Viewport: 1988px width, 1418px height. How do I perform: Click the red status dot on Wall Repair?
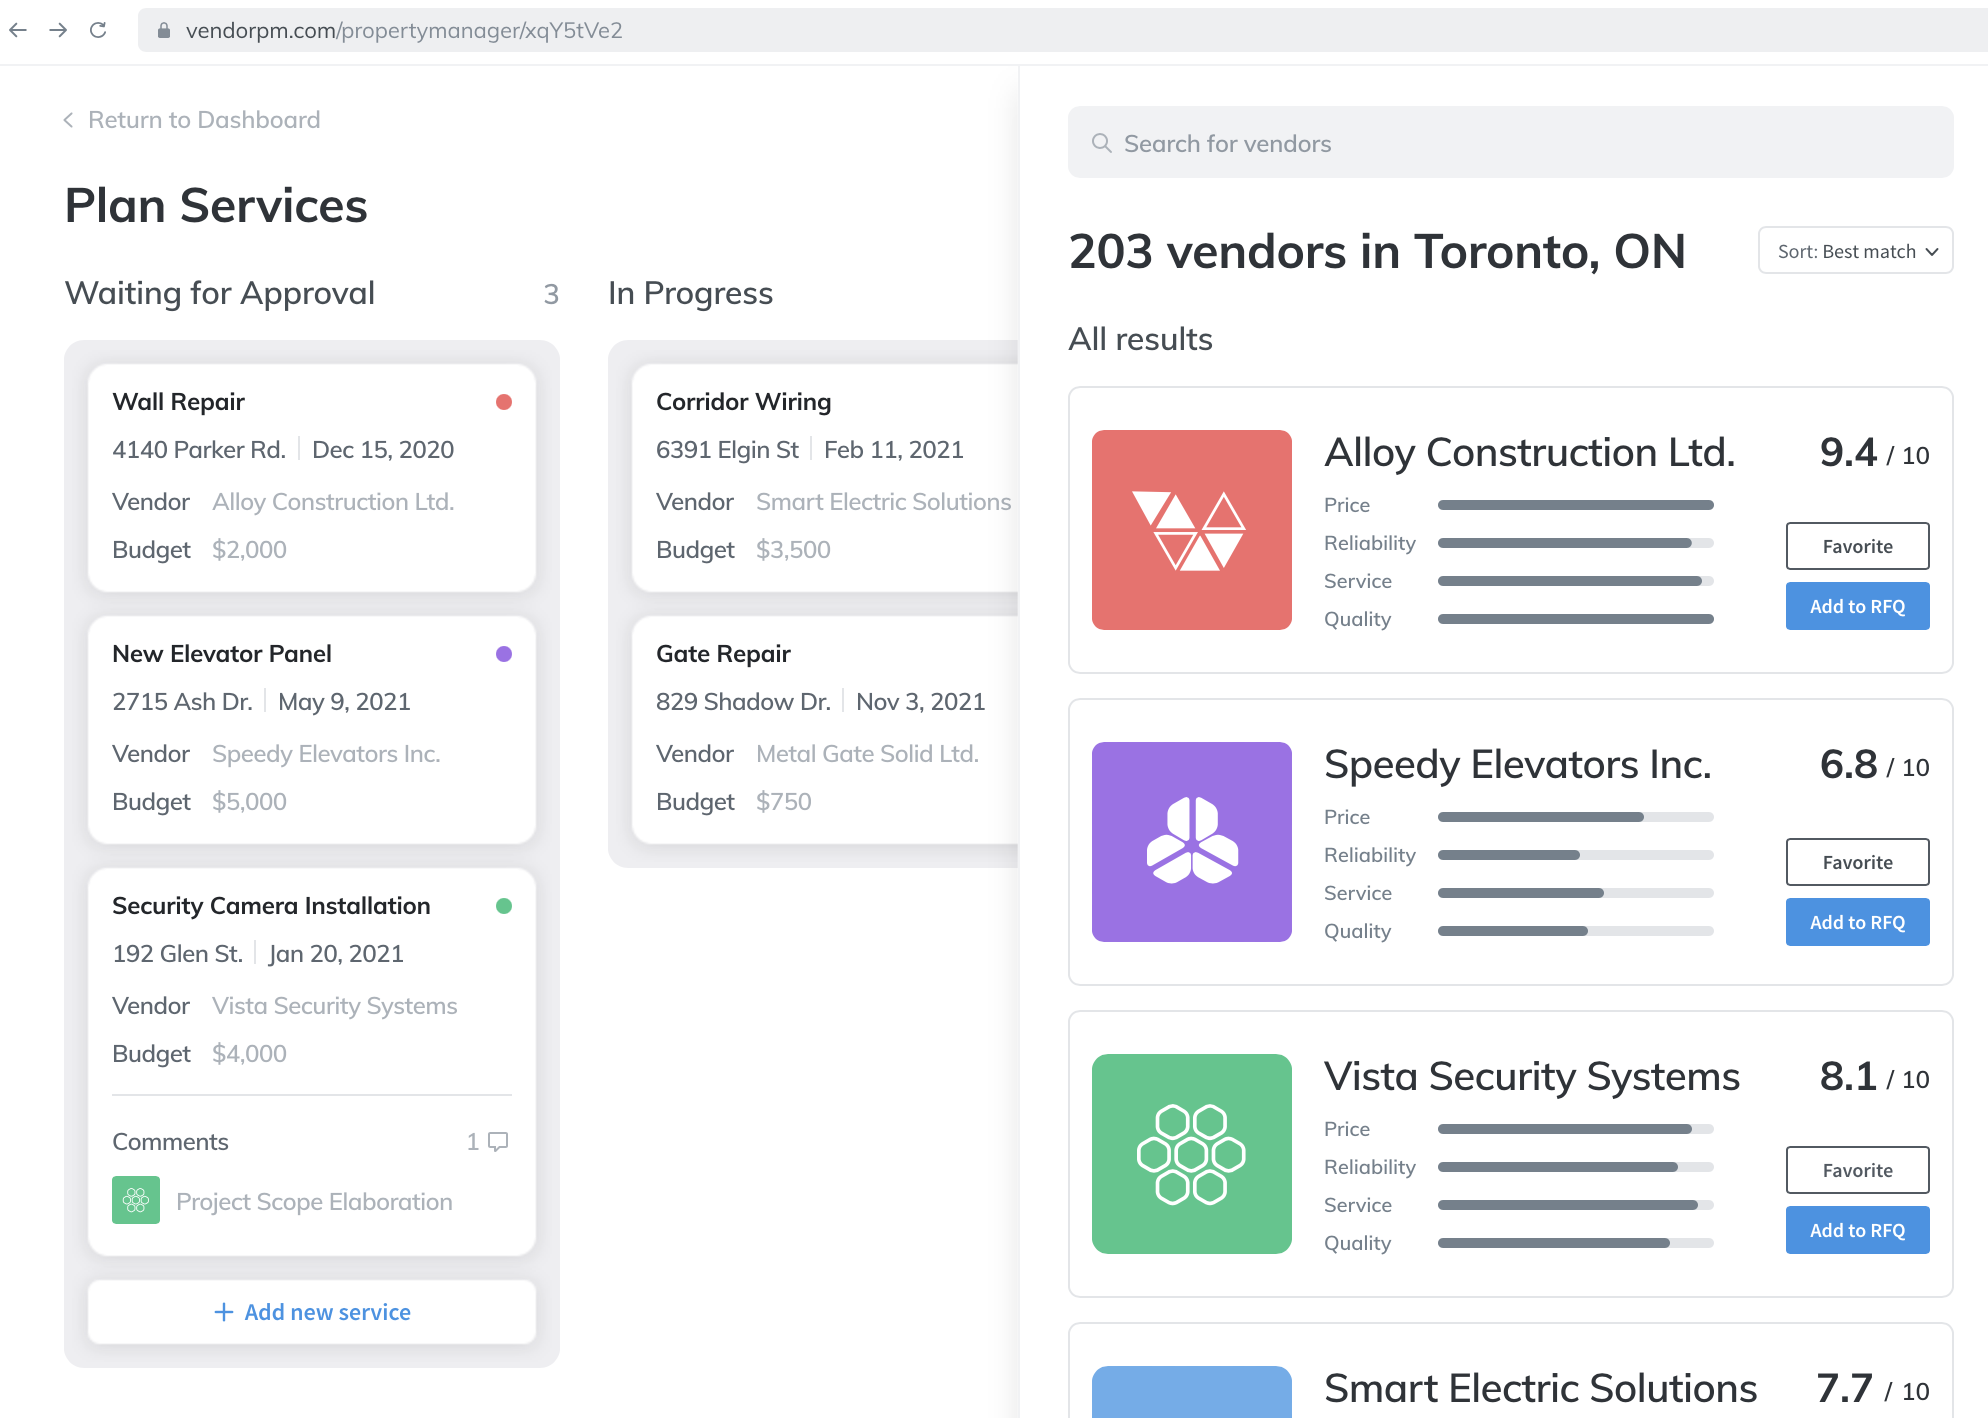pyautogui.click(x=504, y=402)
